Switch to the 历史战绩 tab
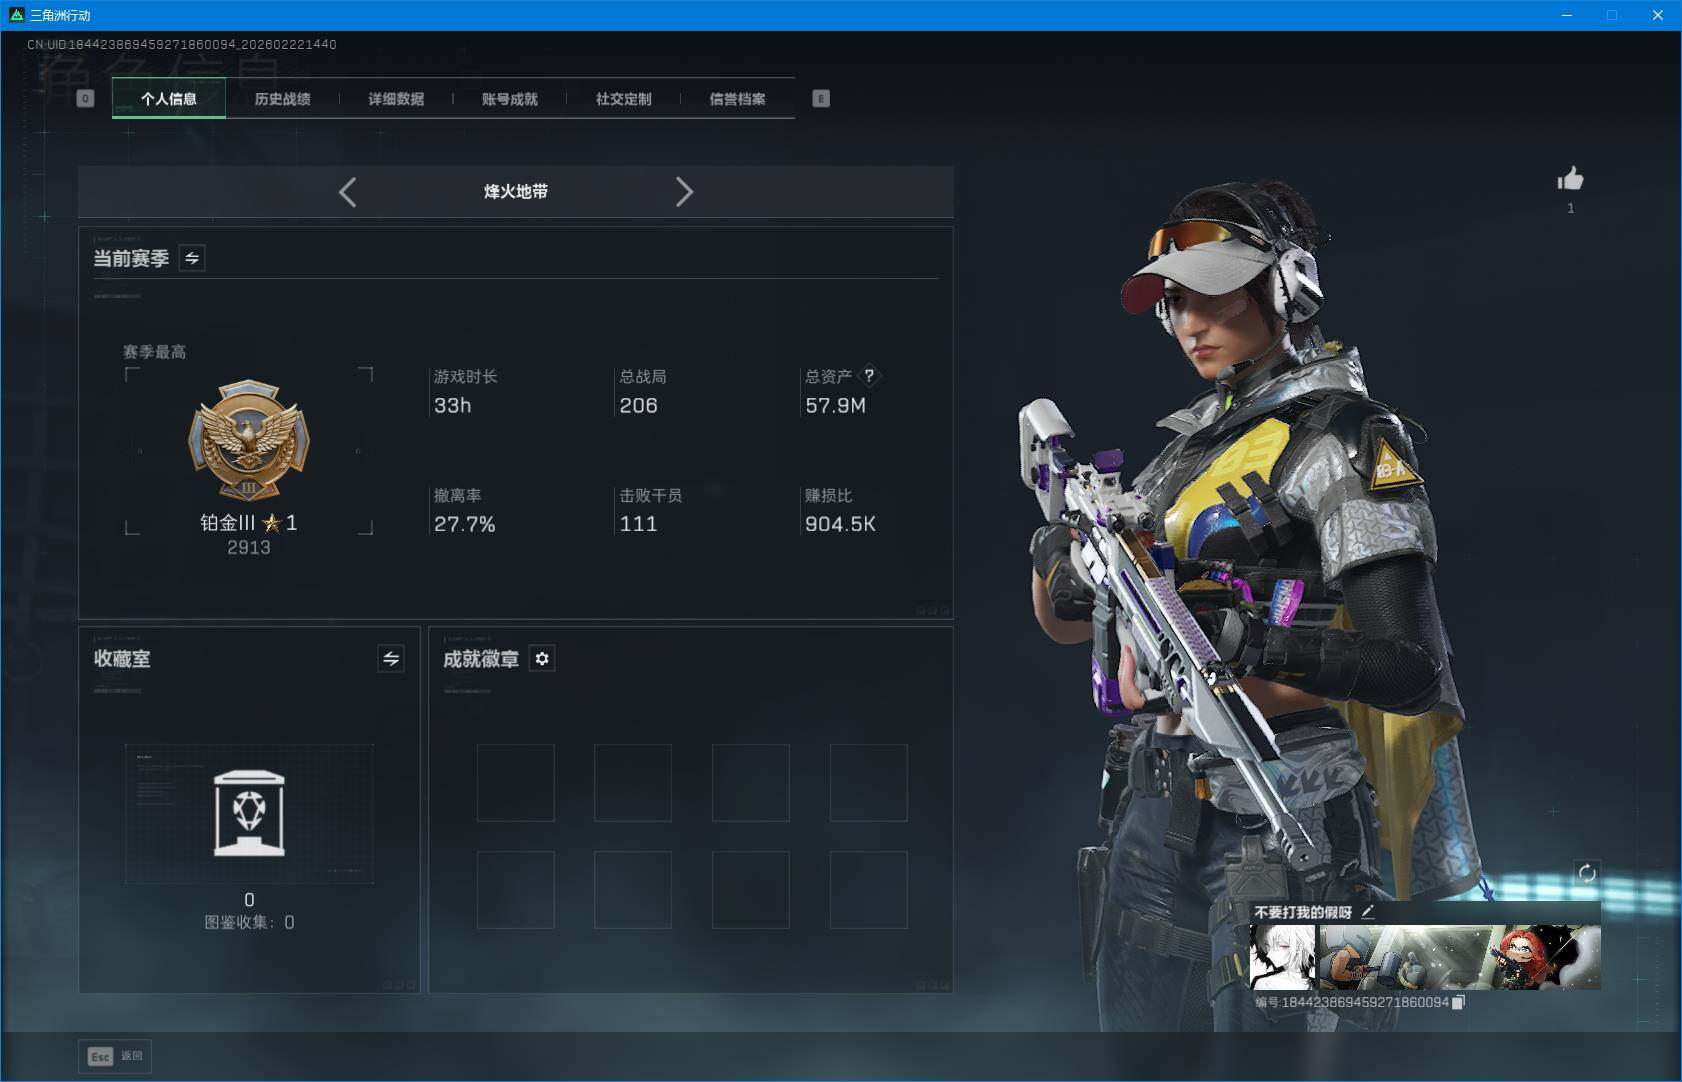1682x1082 pixels. [x=282, y=98]
